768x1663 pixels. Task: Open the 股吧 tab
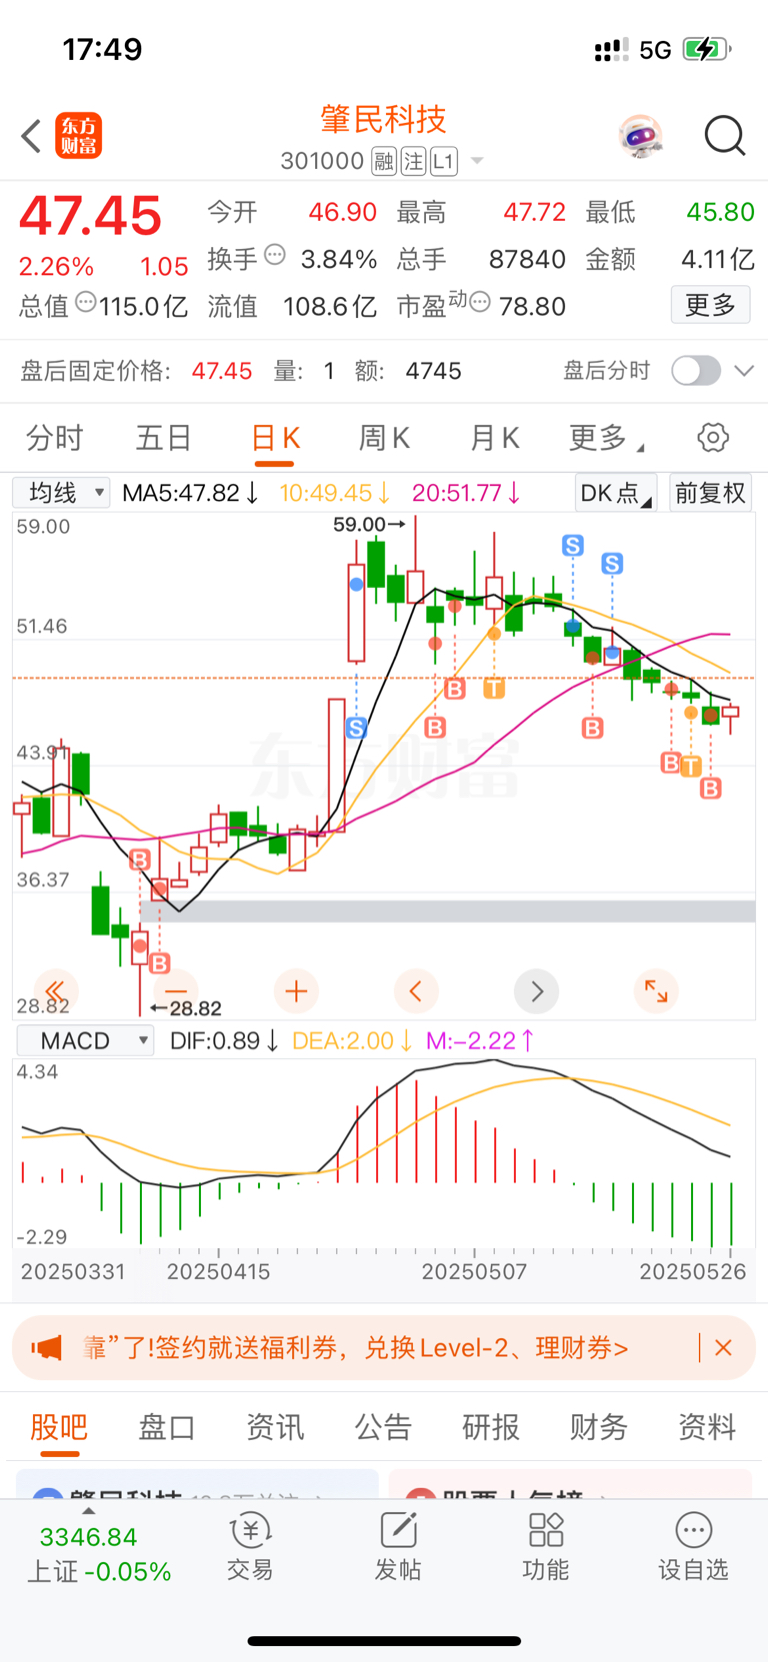[x=59, y=1427]
